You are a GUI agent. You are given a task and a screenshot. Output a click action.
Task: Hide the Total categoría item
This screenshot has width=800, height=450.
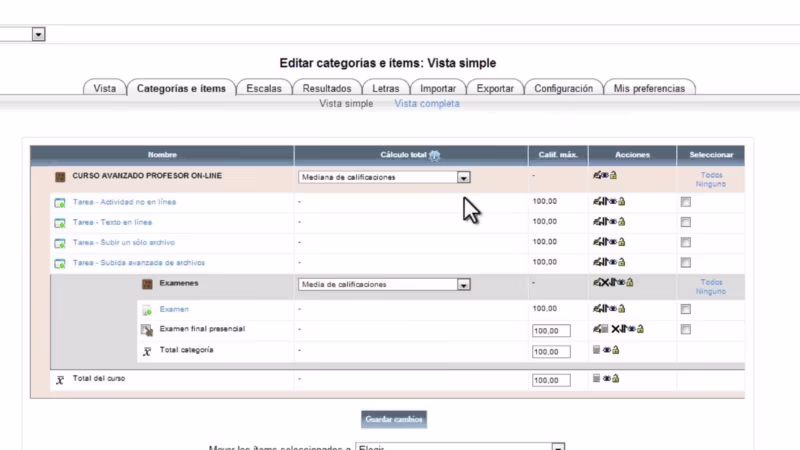coord(607,349)
